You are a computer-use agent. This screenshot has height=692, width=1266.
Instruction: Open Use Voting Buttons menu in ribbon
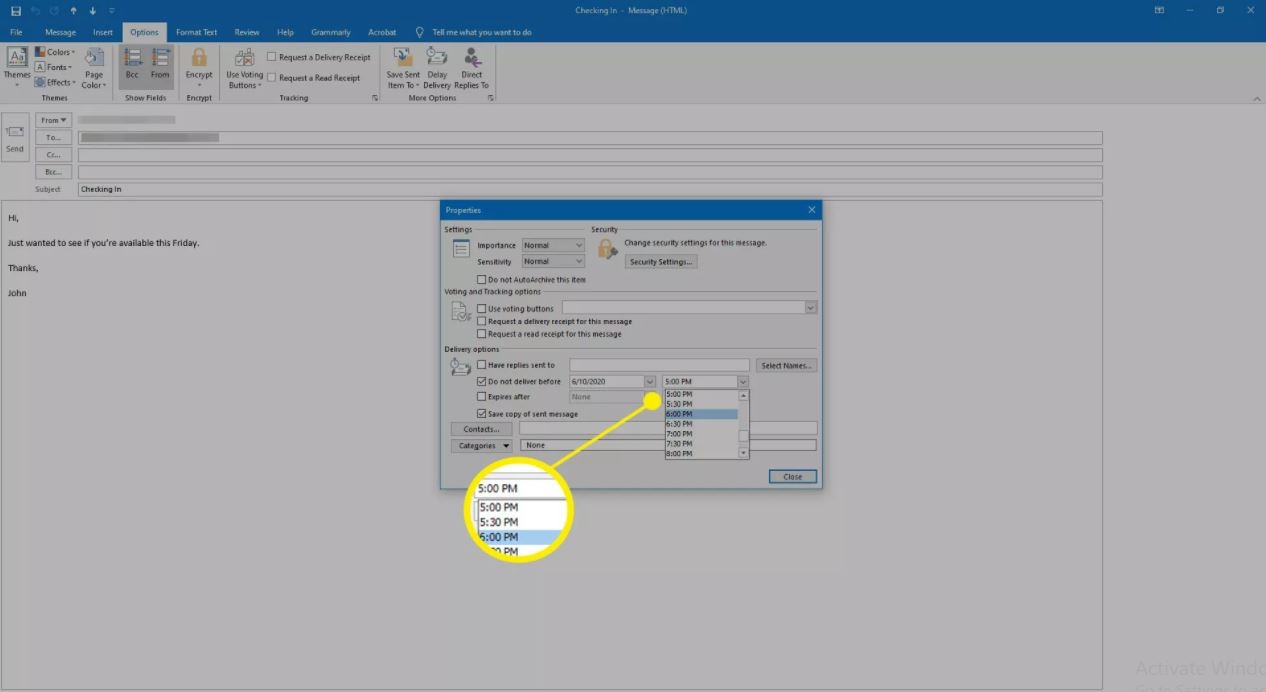244,68
